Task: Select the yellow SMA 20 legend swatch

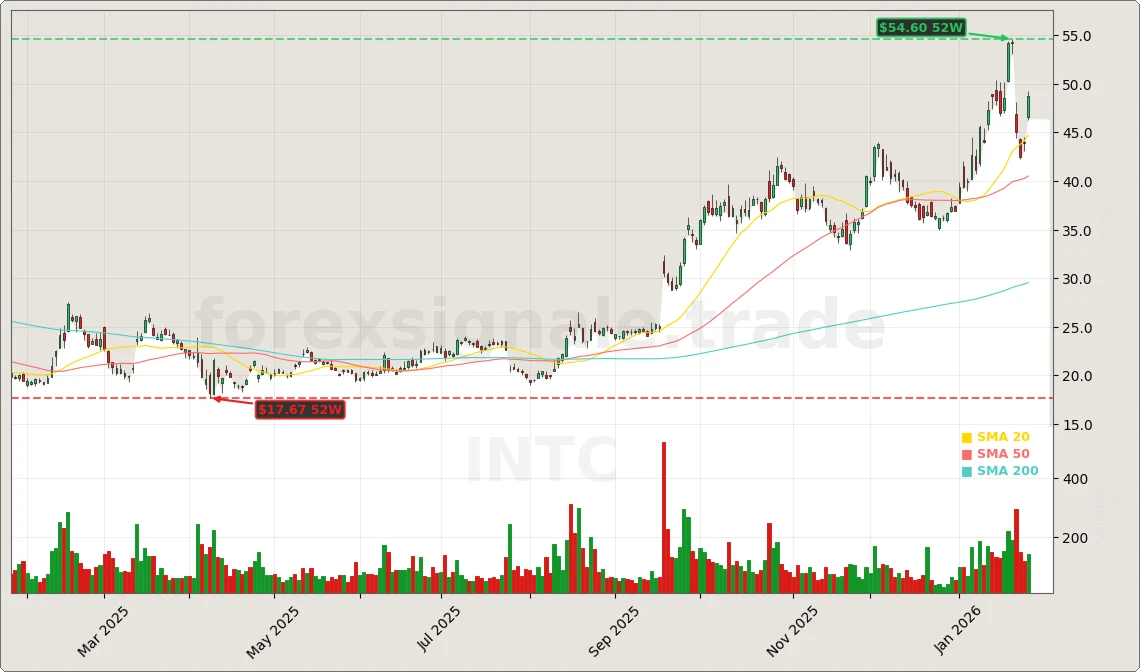Action: [967, 438]
